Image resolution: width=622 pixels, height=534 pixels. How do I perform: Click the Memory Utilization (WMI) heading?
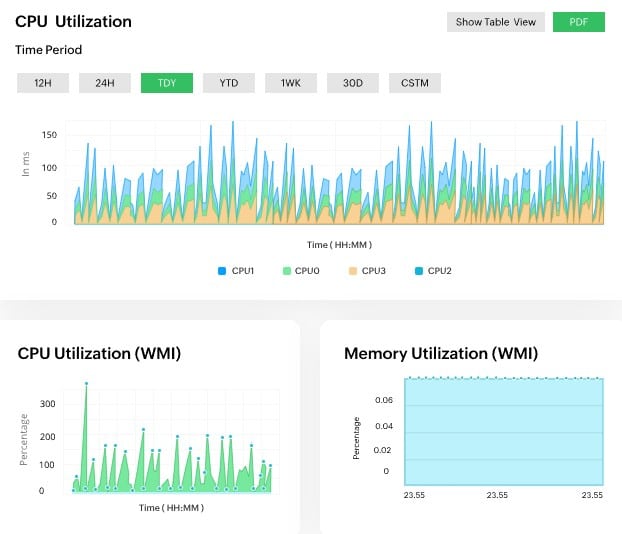coord(441,353)
